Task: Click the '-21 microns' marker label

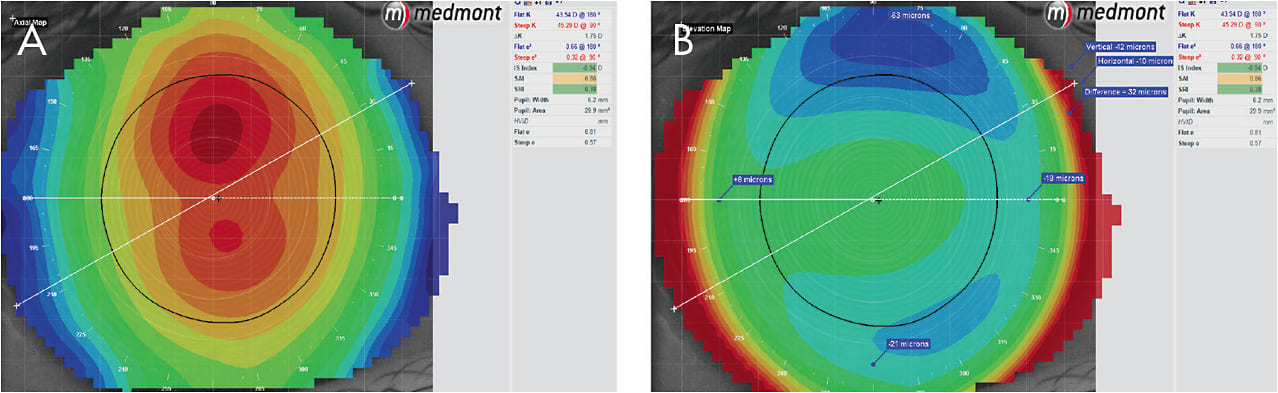Action: (x=908, y=344)
